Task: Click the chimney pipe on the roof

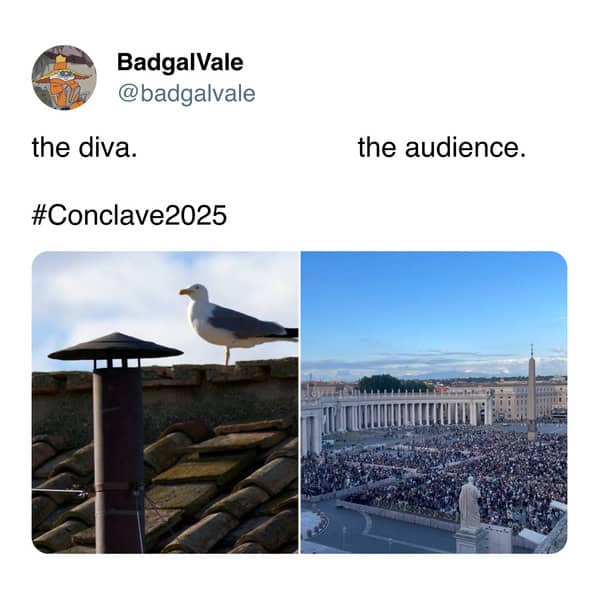Action: (118, 458)
